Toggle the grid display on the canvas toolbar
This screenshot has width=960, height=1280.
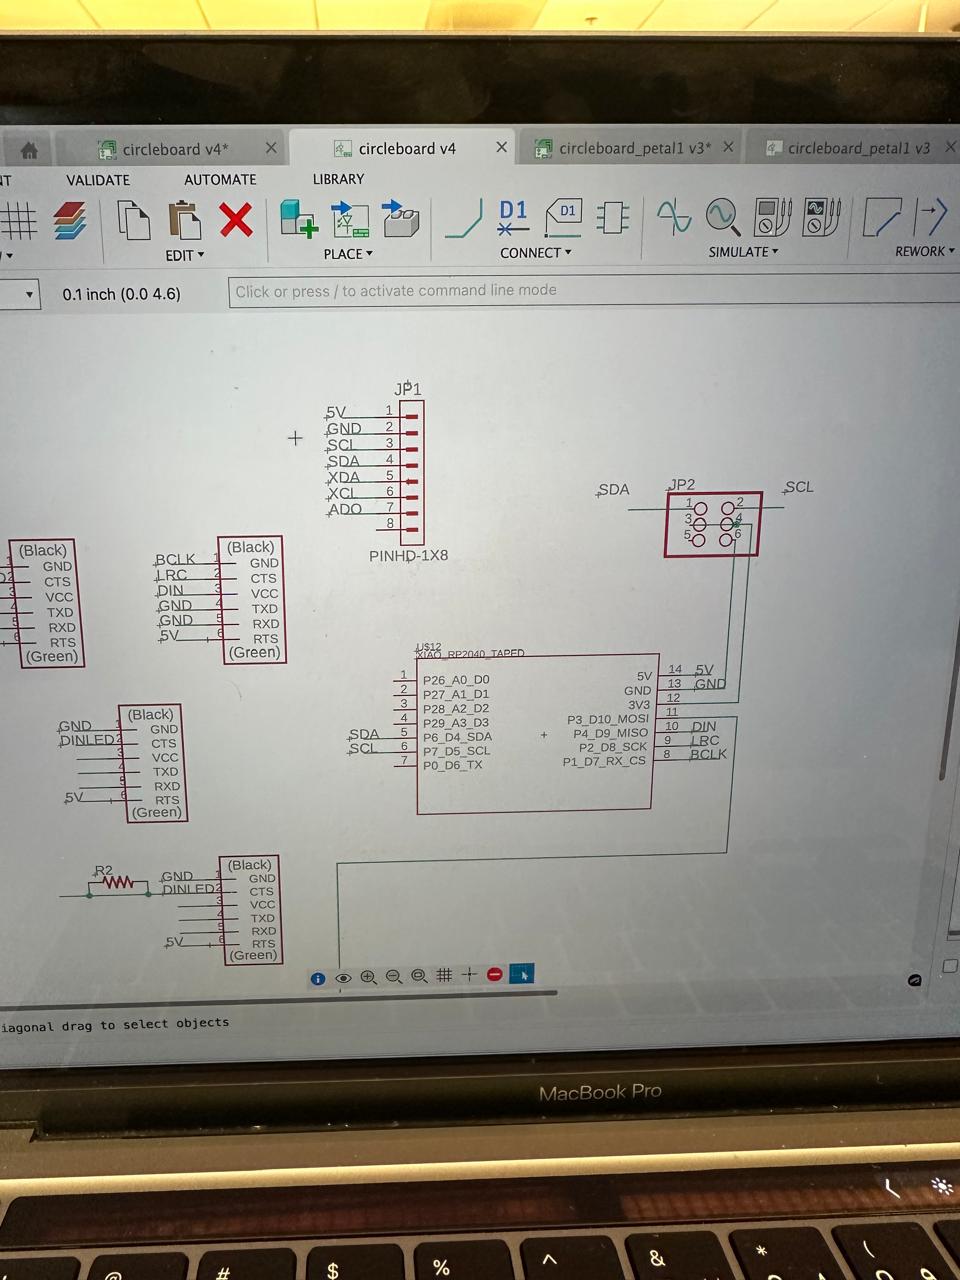(x=445, y=975)
